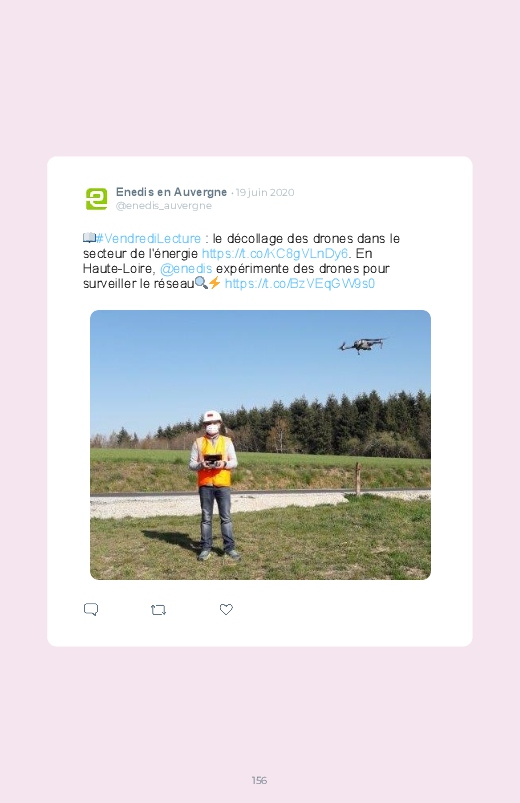Like the tweet with heart icon

click(x=226, y=609)
